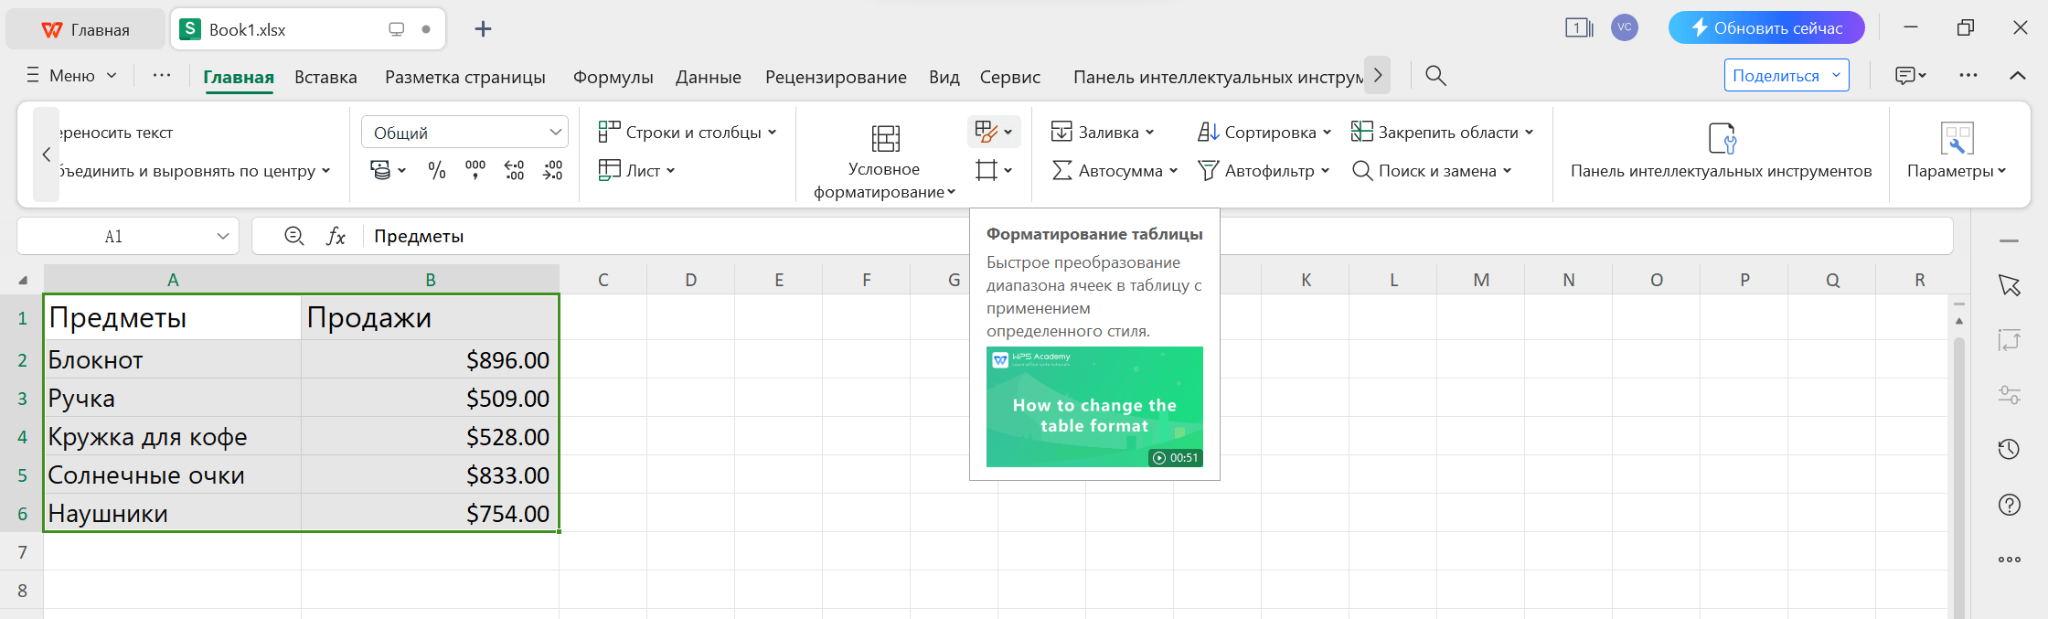Play the table format tutorial video thumbnail

pyautogui.click(x=1094, y=407)
